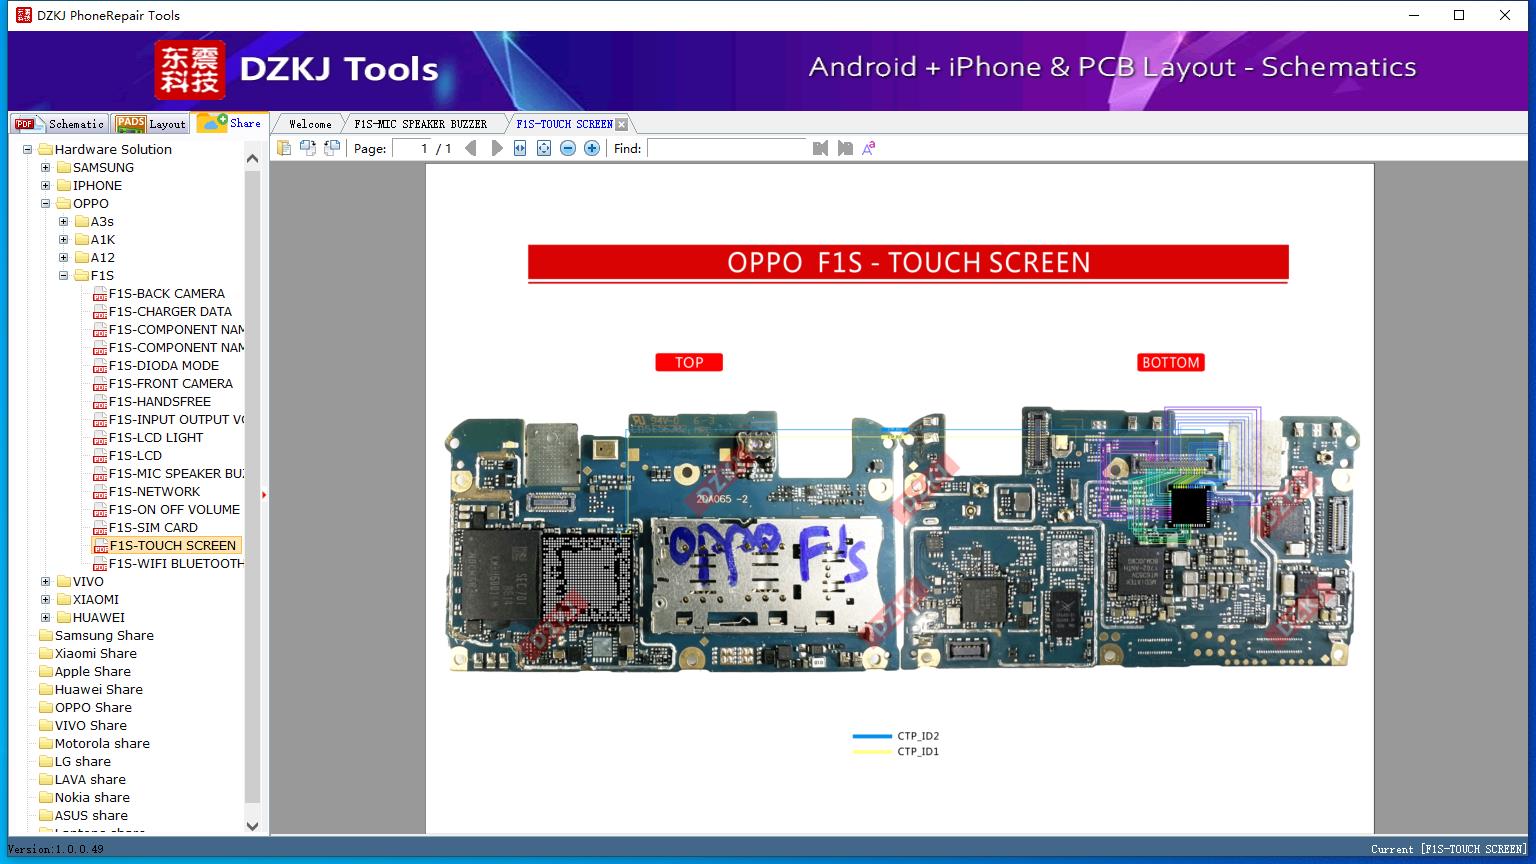Click the page number input field
This screenshot has height=864, width=1536.
click(411, 148)
